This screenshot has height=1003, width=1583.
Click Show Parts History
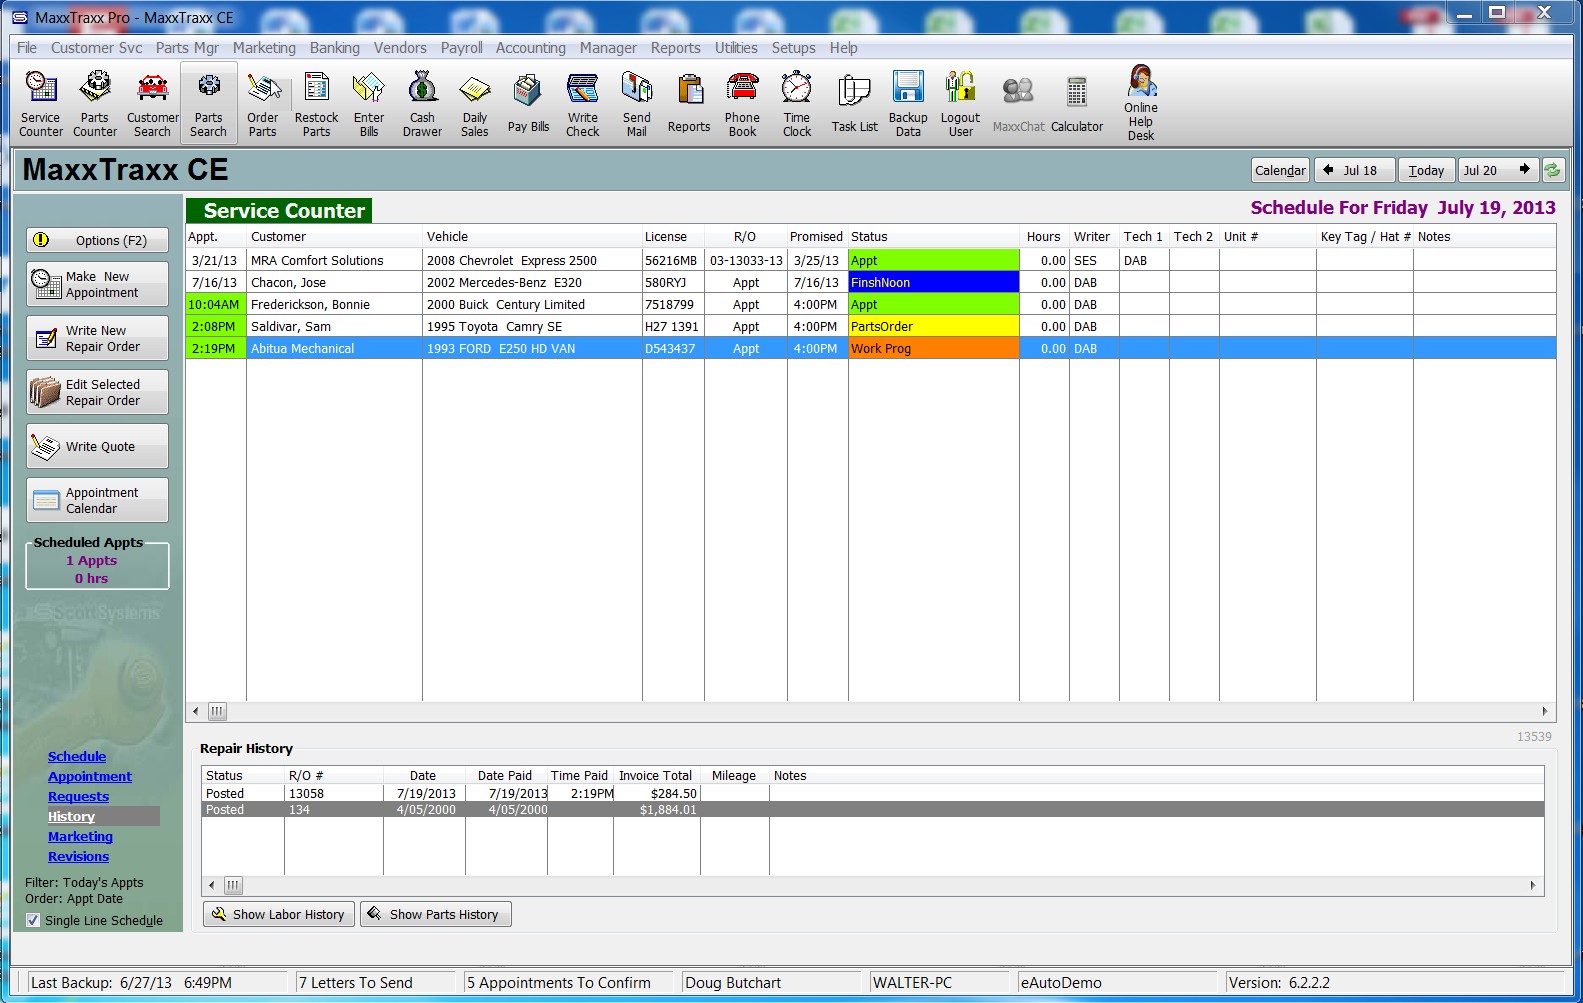coord(435,914)
